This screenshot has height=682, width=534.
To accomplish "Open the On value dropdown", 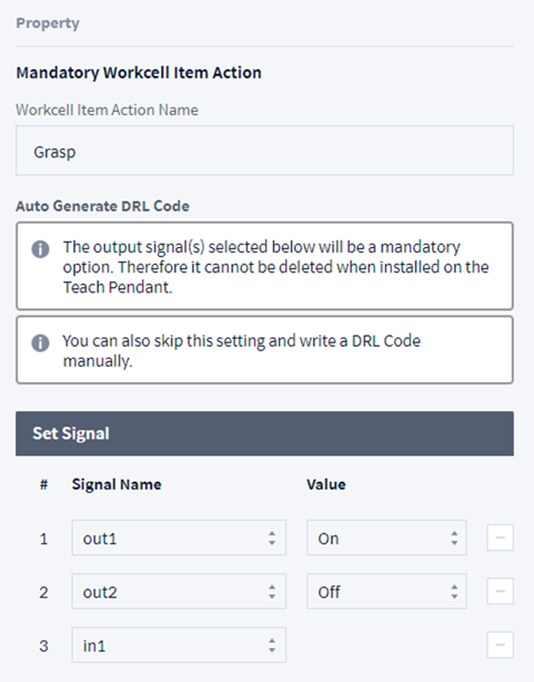I will click(x=387, y=538).
